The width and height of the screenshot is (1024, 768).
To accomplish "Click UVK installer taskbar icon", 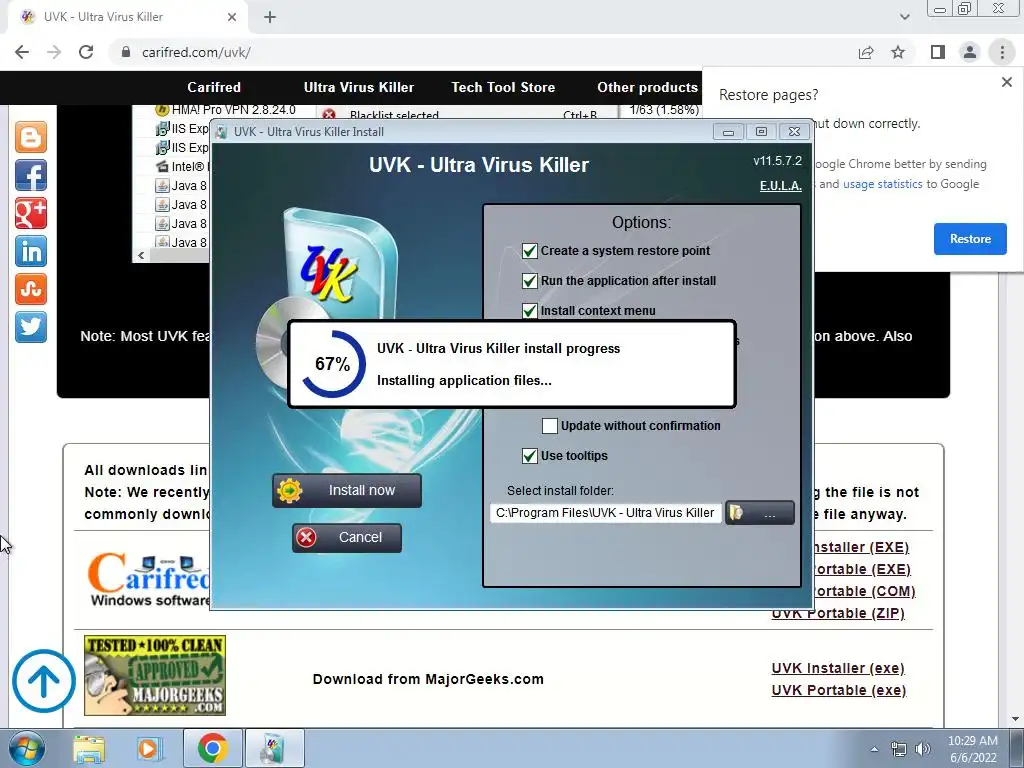I will coord(274,748).
